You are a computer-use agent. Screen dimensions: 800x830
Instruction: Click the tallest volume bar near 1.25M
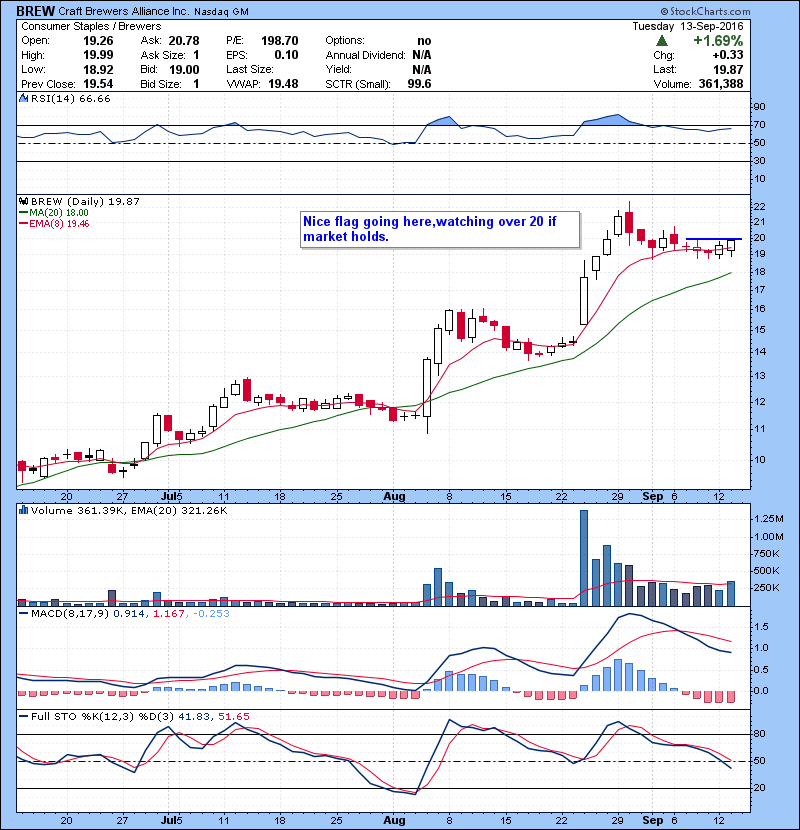(x=583, y=558)
